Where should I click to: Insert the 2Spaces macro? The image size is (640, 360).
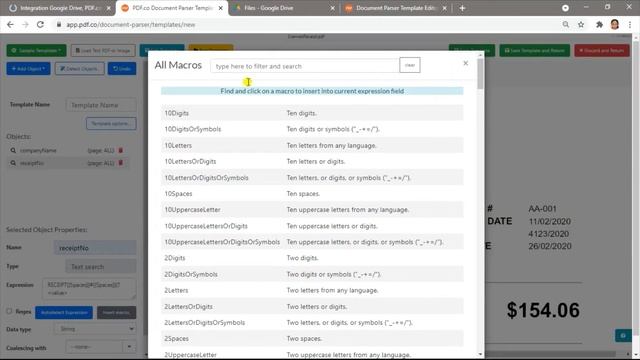312,338
